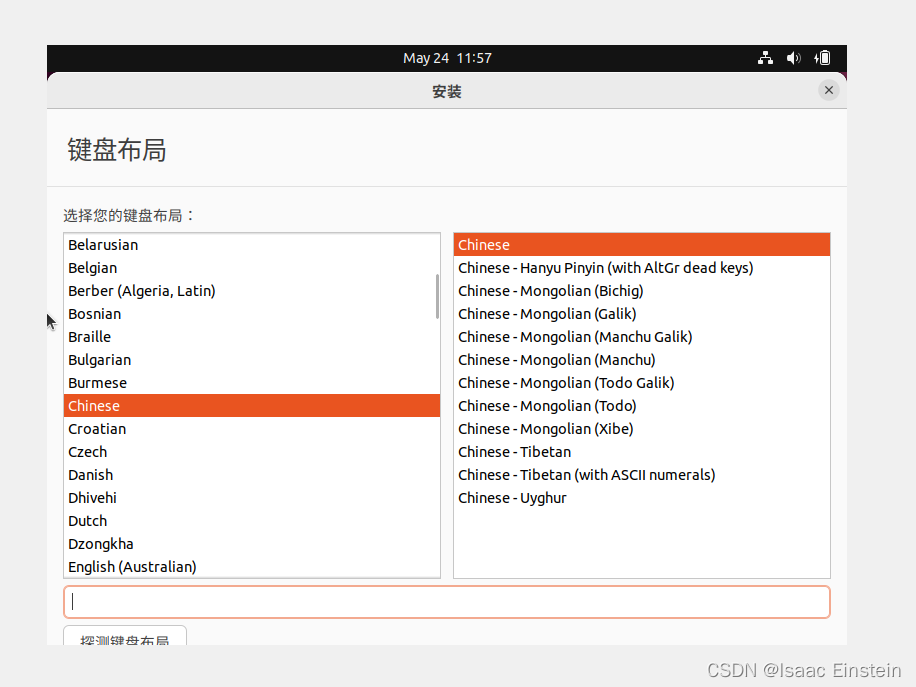Select Chinese - Mongolian (Todo) variant

pyautogui.click(x=641, y=405)
